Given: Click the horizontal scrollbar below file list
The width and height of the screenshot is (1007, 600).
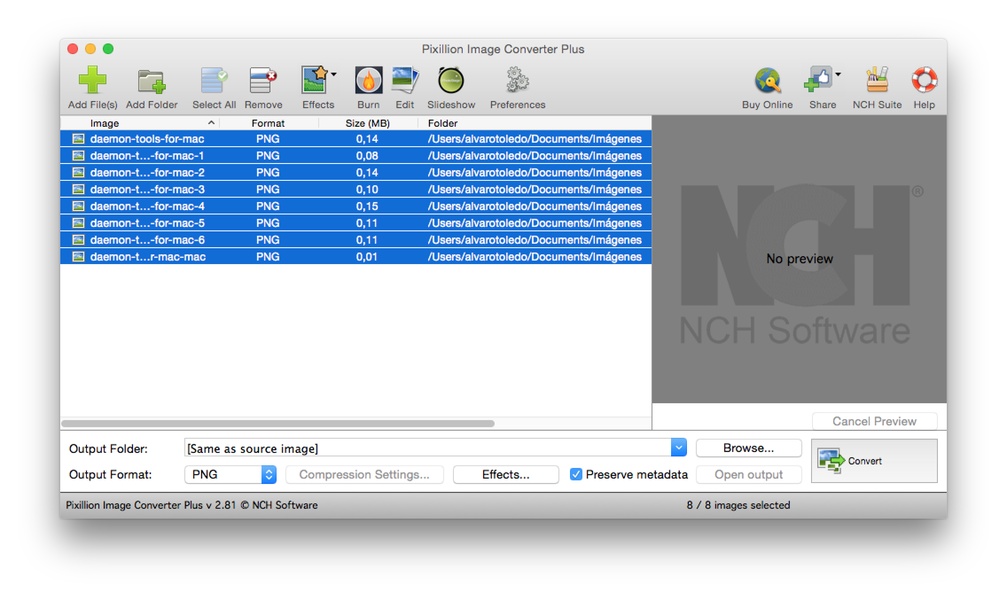Looking at the screenshot, I should pyautogui.click(x=277, y=423).
